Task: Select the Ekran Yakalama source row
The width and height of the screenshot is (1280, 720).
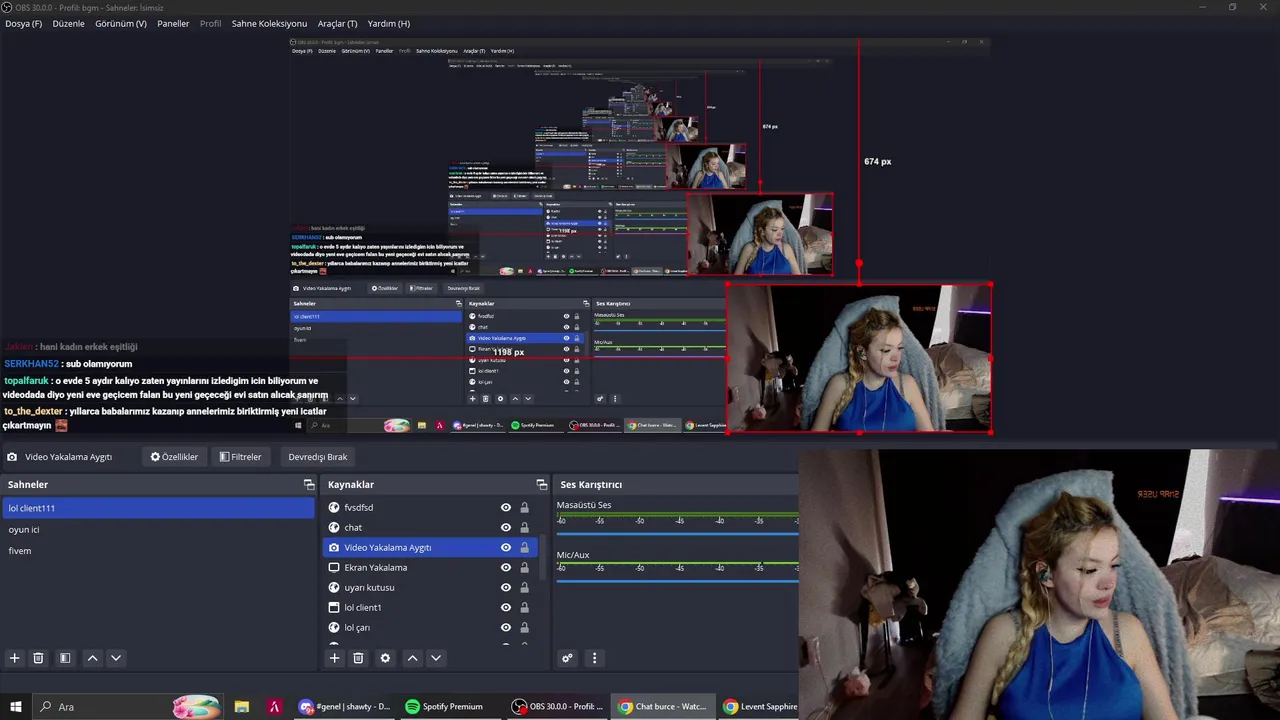Action: 430,568
